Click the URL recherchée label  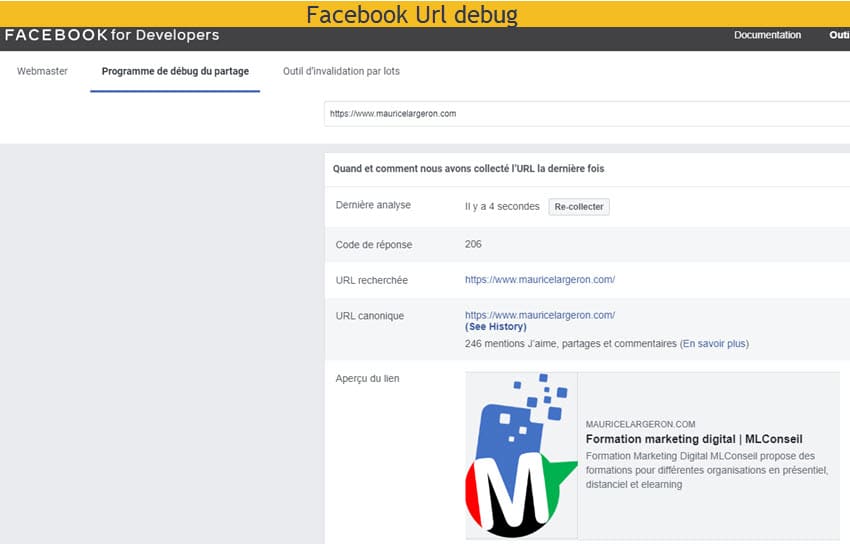point(371,280)
